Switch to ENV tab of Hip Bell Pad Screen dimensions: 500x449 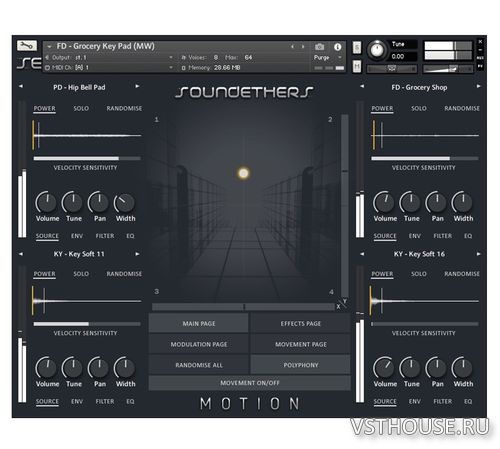[x=77, y=236]
